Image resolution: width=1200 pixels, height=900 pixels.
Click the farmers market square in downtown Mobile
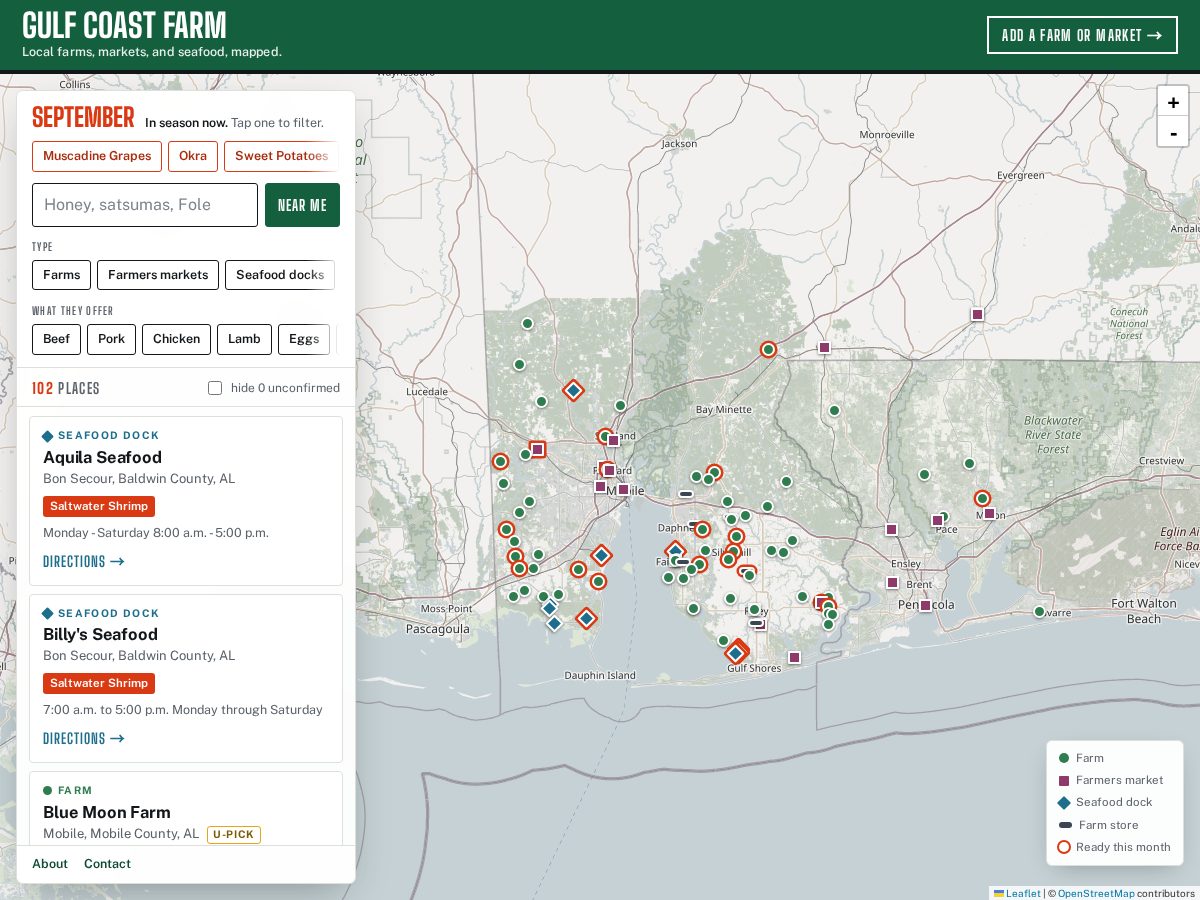(x=623, y=489)
